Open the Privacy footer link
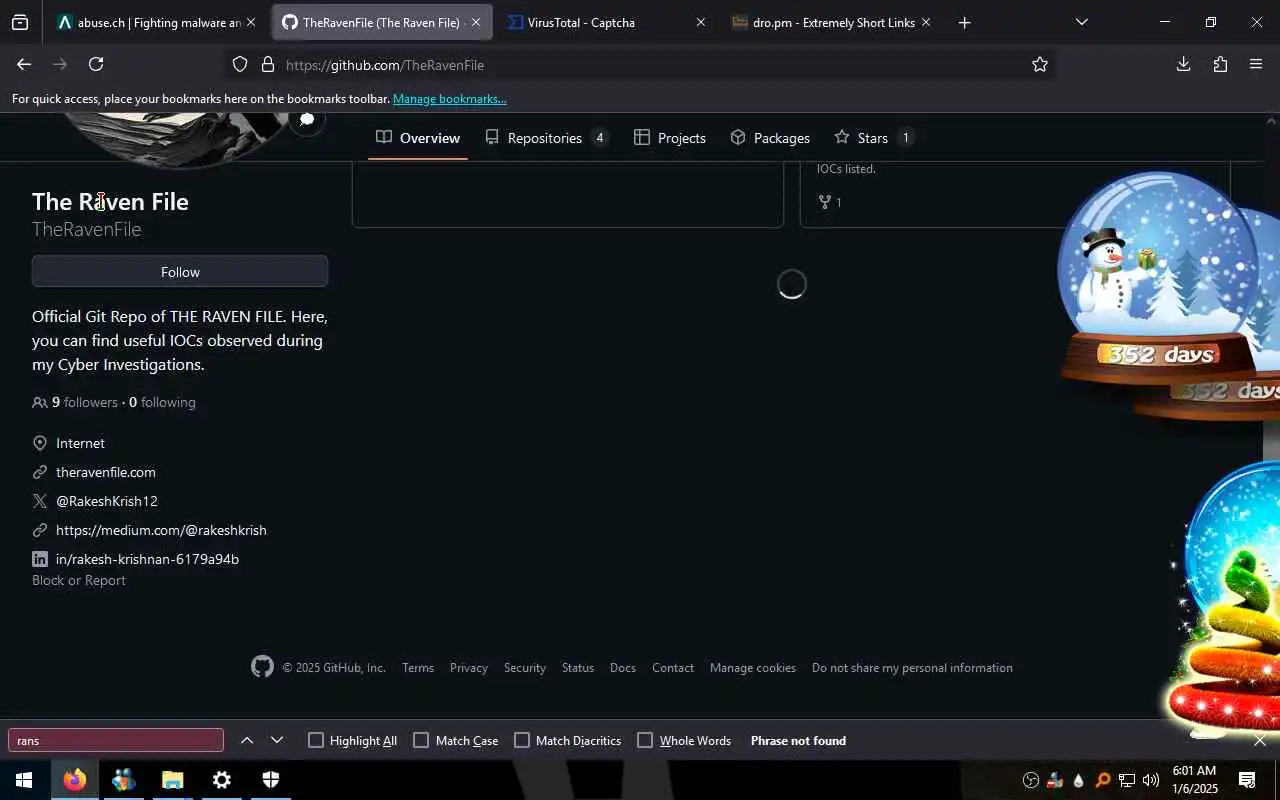Viewport: 1280px width, 800px height. (469, 668)
